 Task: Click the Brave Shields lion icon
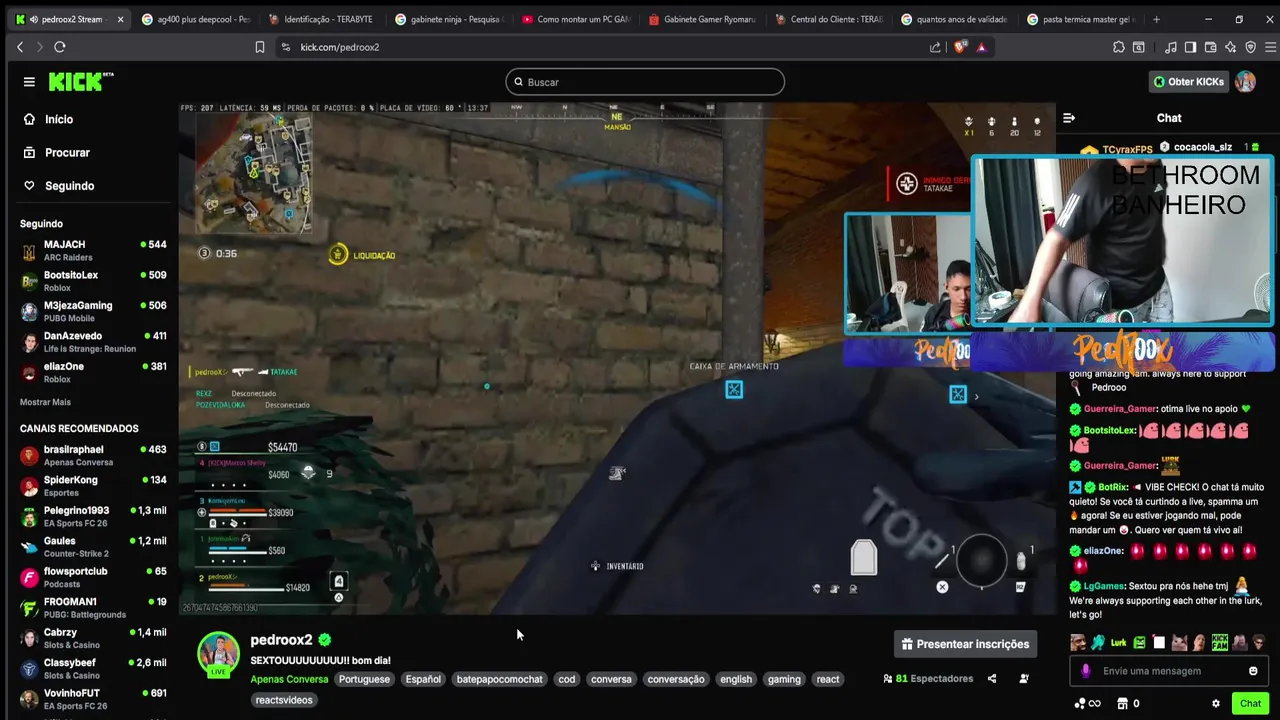pyautogui.click(x=961, y=47)
